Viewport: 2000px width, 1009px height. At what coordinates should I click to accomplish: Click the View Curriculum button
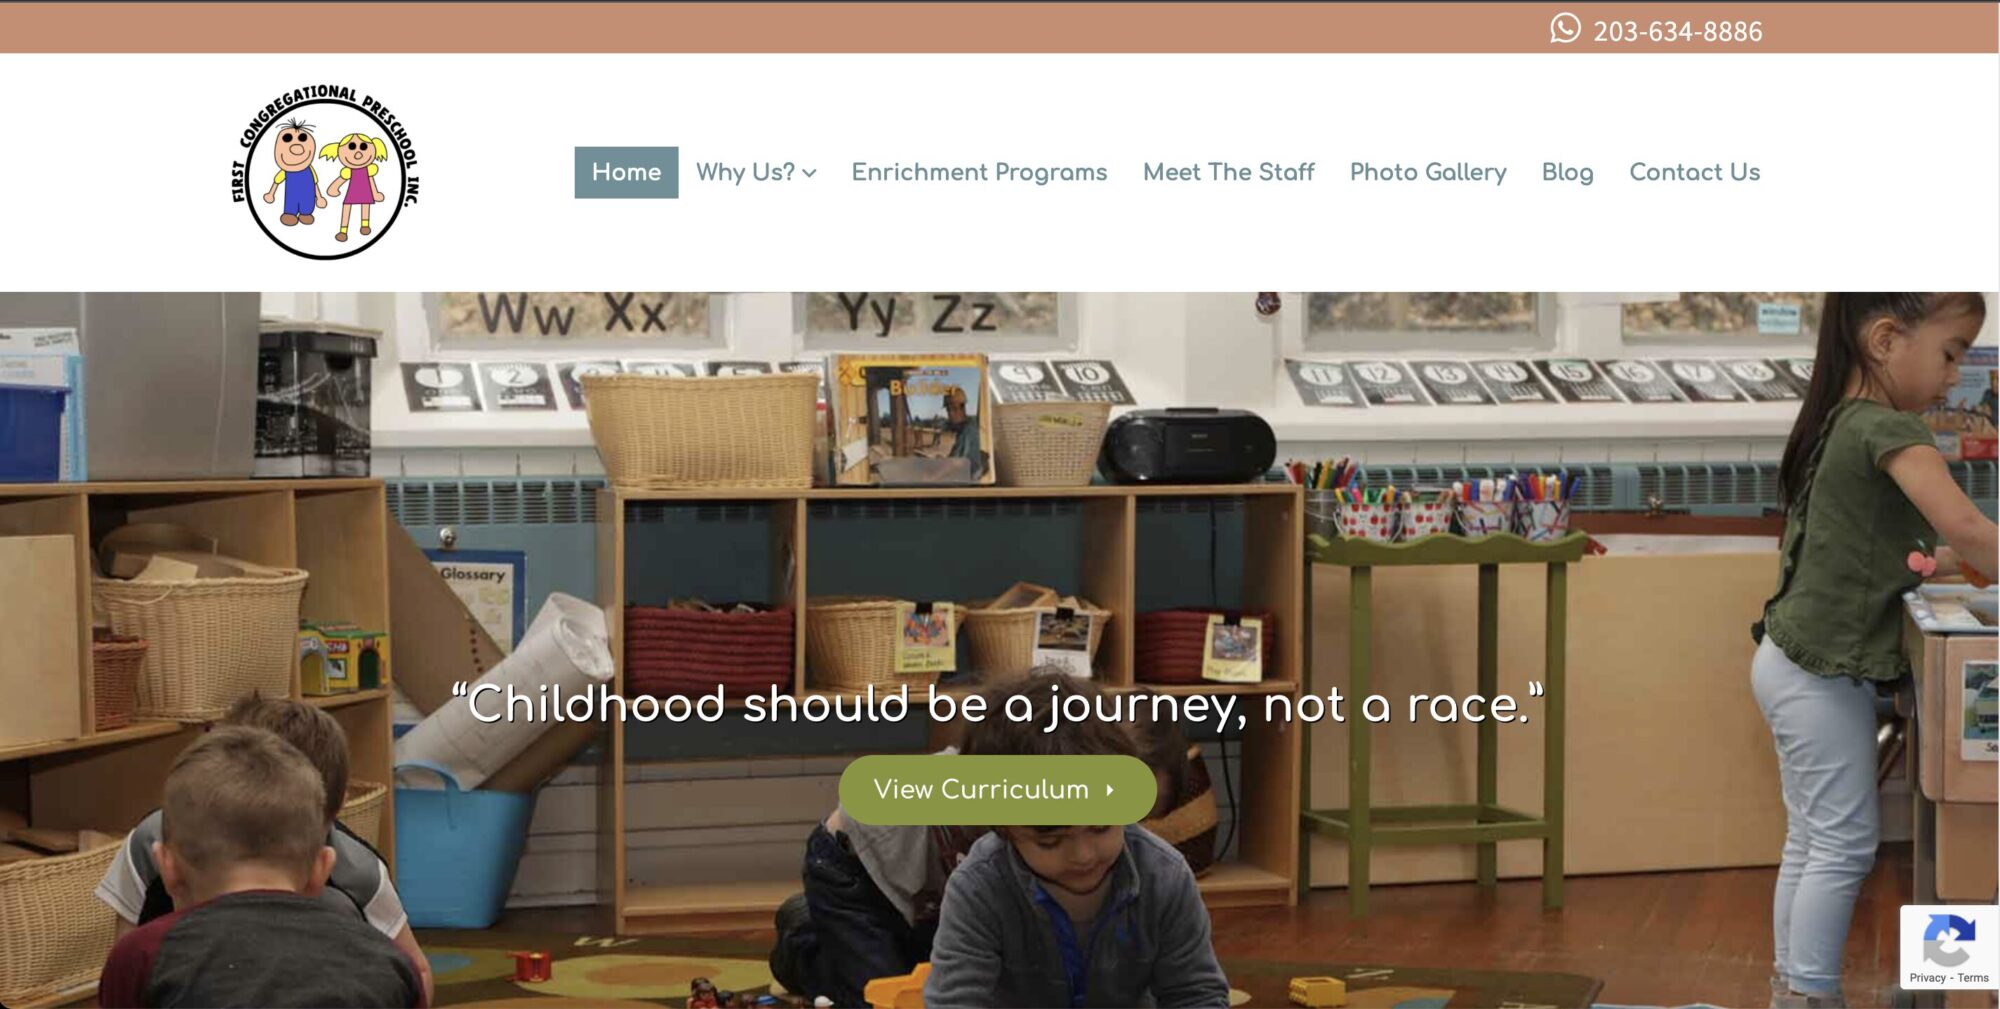(x=997, y=790)
